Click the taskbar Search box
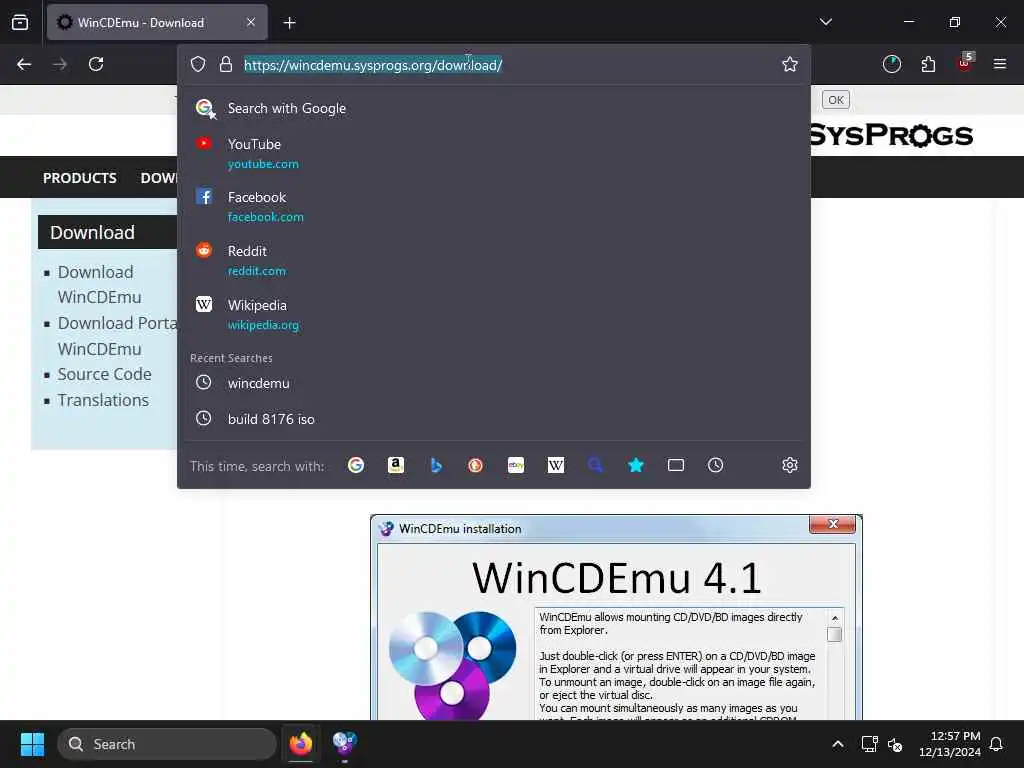1024x768 pixels. click(167, 744)
